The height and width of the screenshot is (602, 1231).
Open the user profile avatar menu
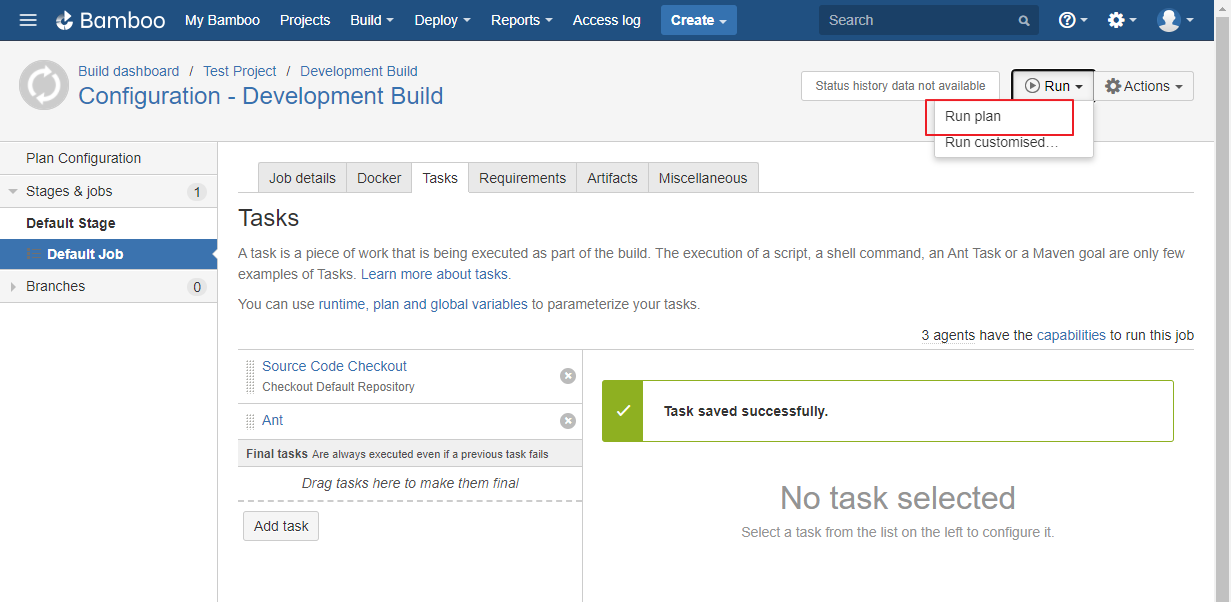pos(1175,20)
